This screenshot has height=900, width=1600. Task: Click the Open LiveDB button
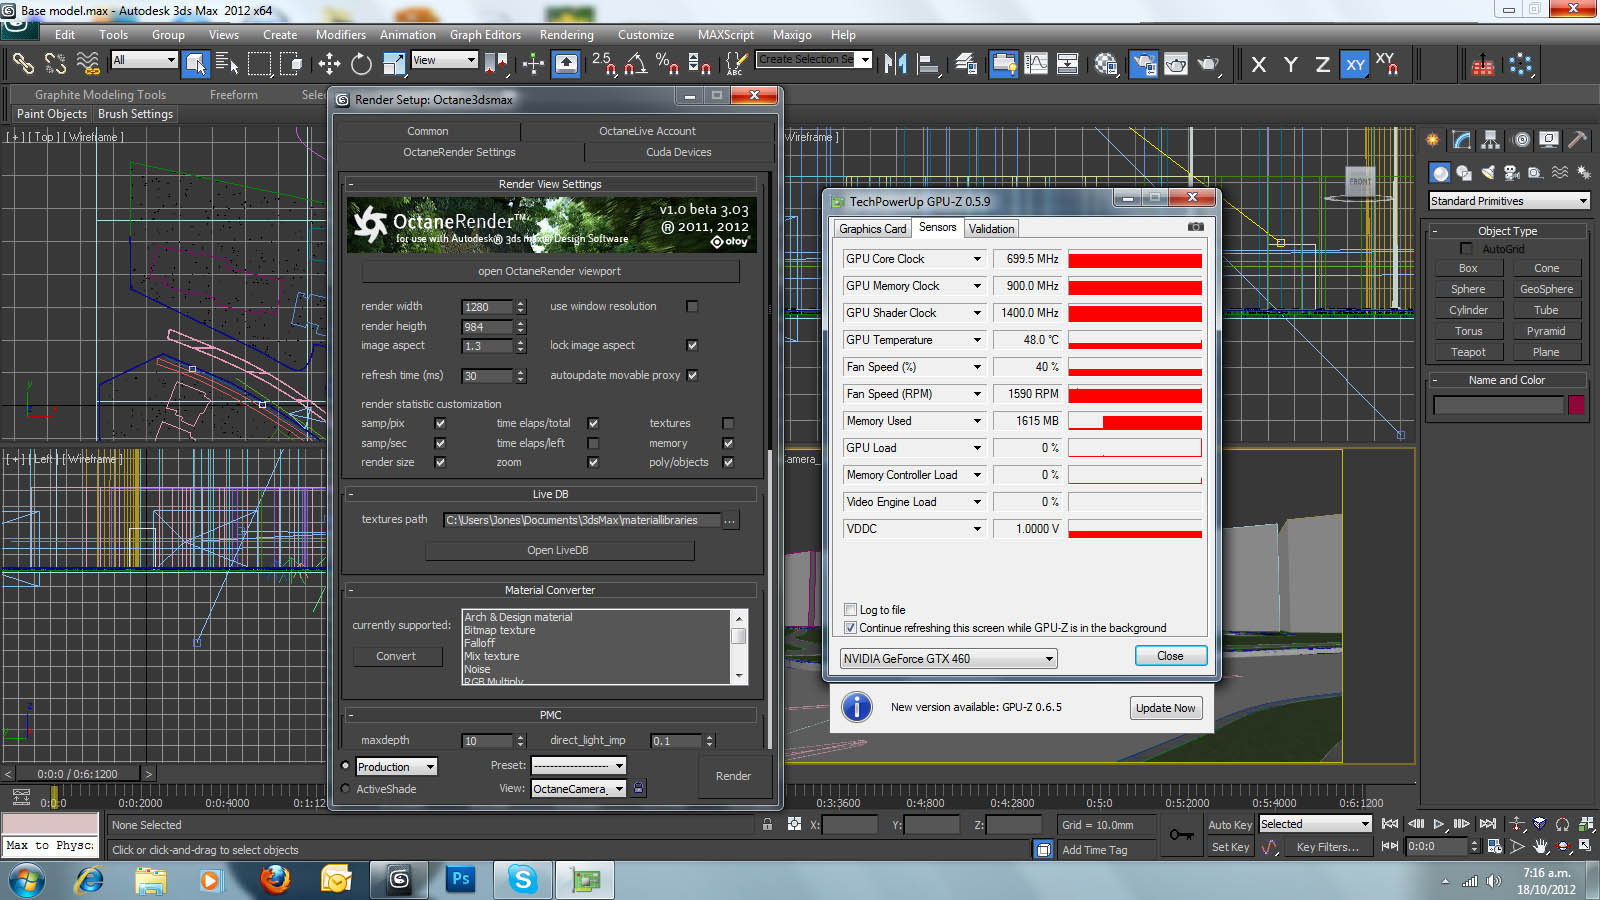point(558,550)
